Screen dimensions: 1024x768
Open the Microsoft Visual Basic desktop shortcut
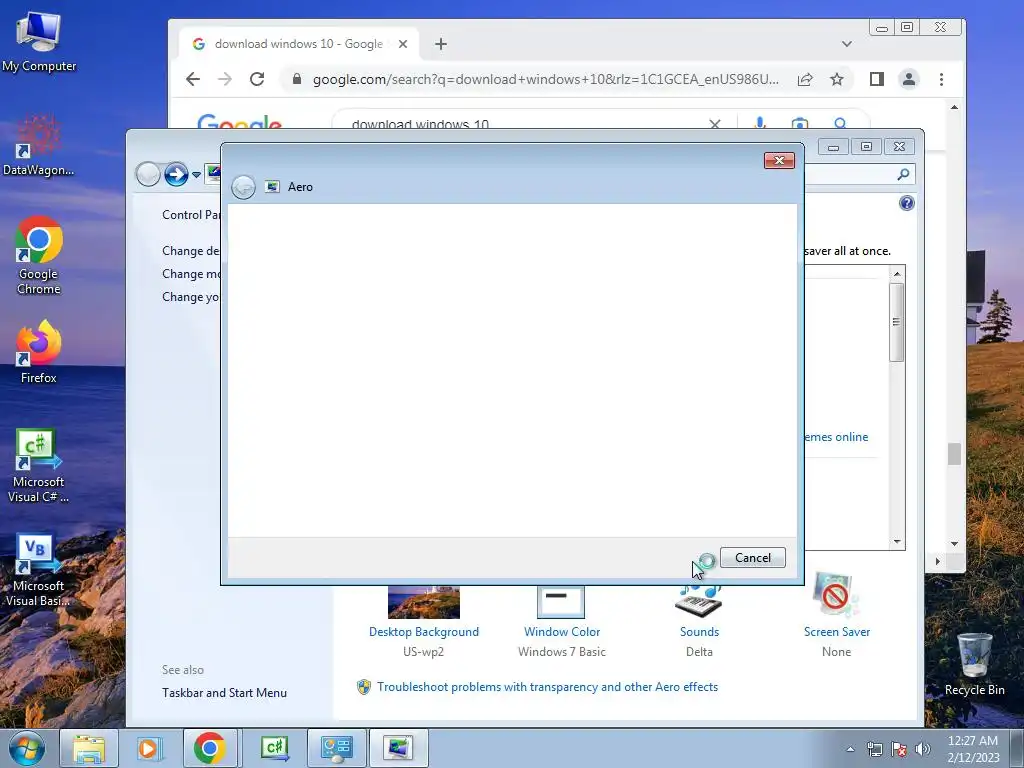pyautogui.click(x=39, y=569)
